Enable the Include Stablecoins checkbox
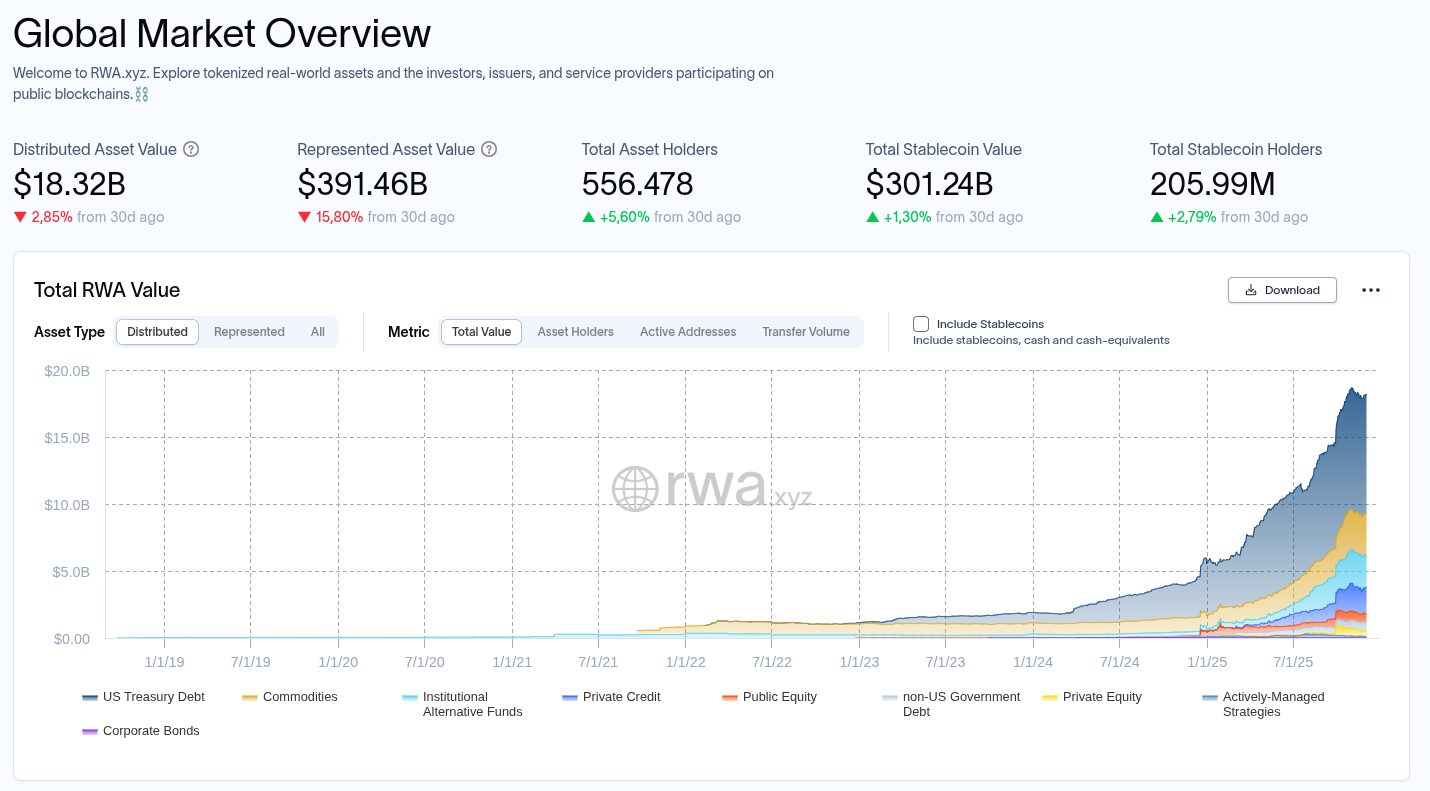 tap(921, 324)
